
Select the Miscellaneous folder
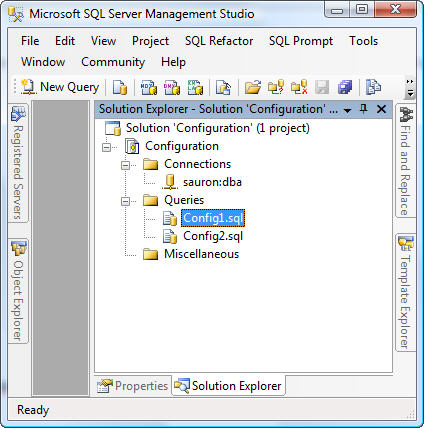tap(201, 254)
